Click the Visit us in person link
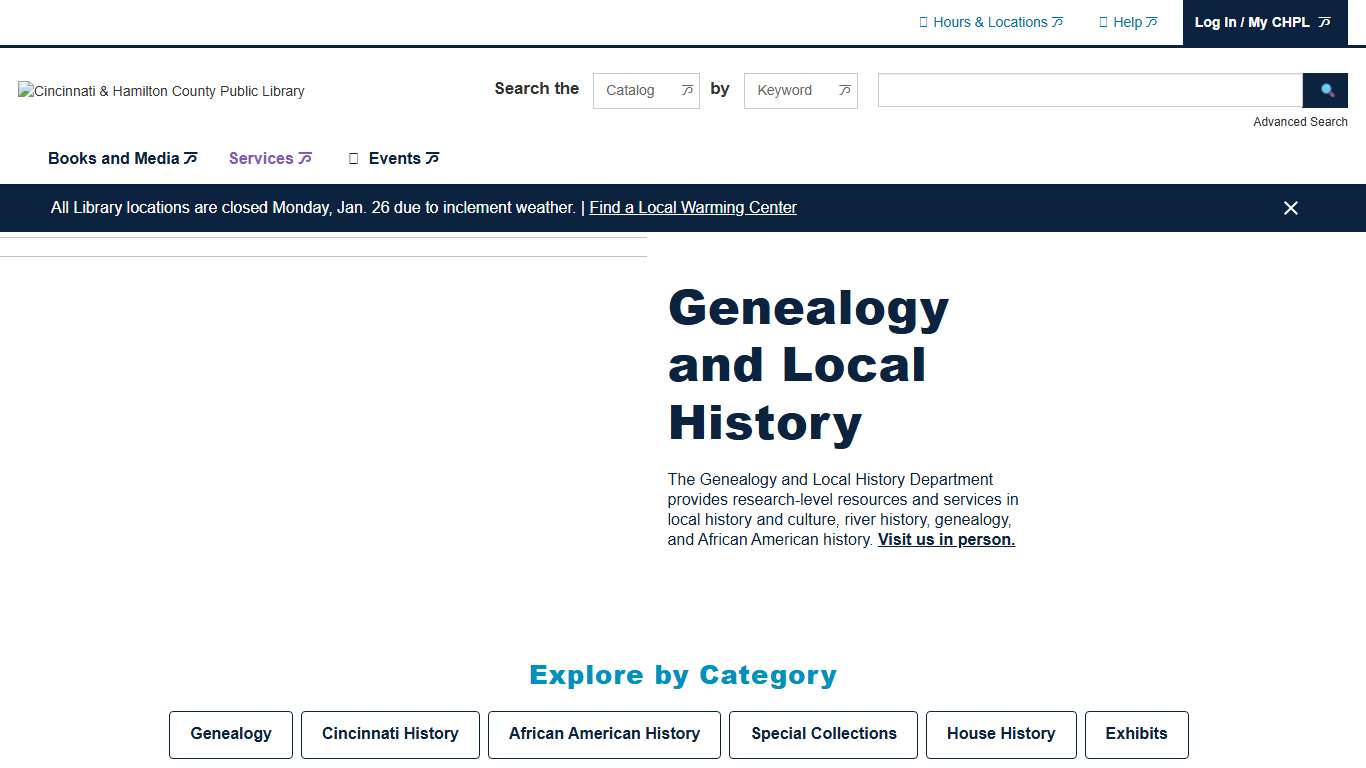Screen dimensions: 1366x768 tap(945, 539)
